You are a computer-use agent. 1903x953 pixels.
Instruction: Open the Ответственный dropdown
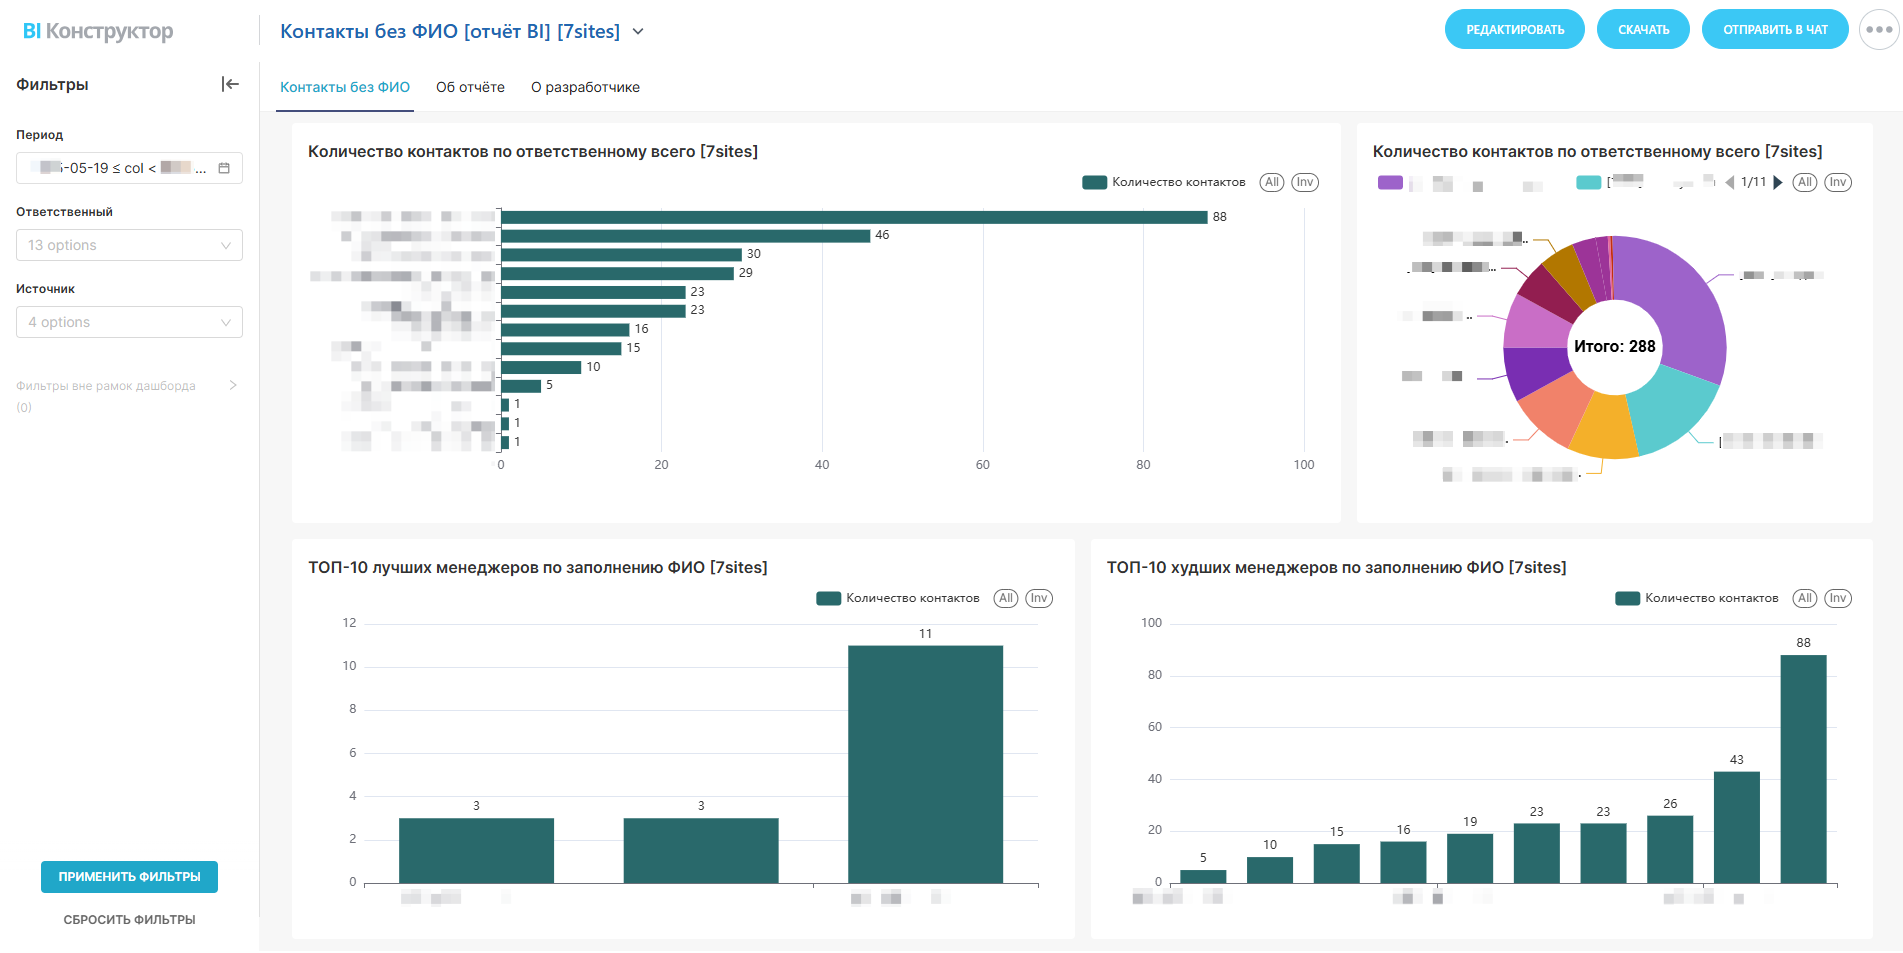(x=129, y=245)
